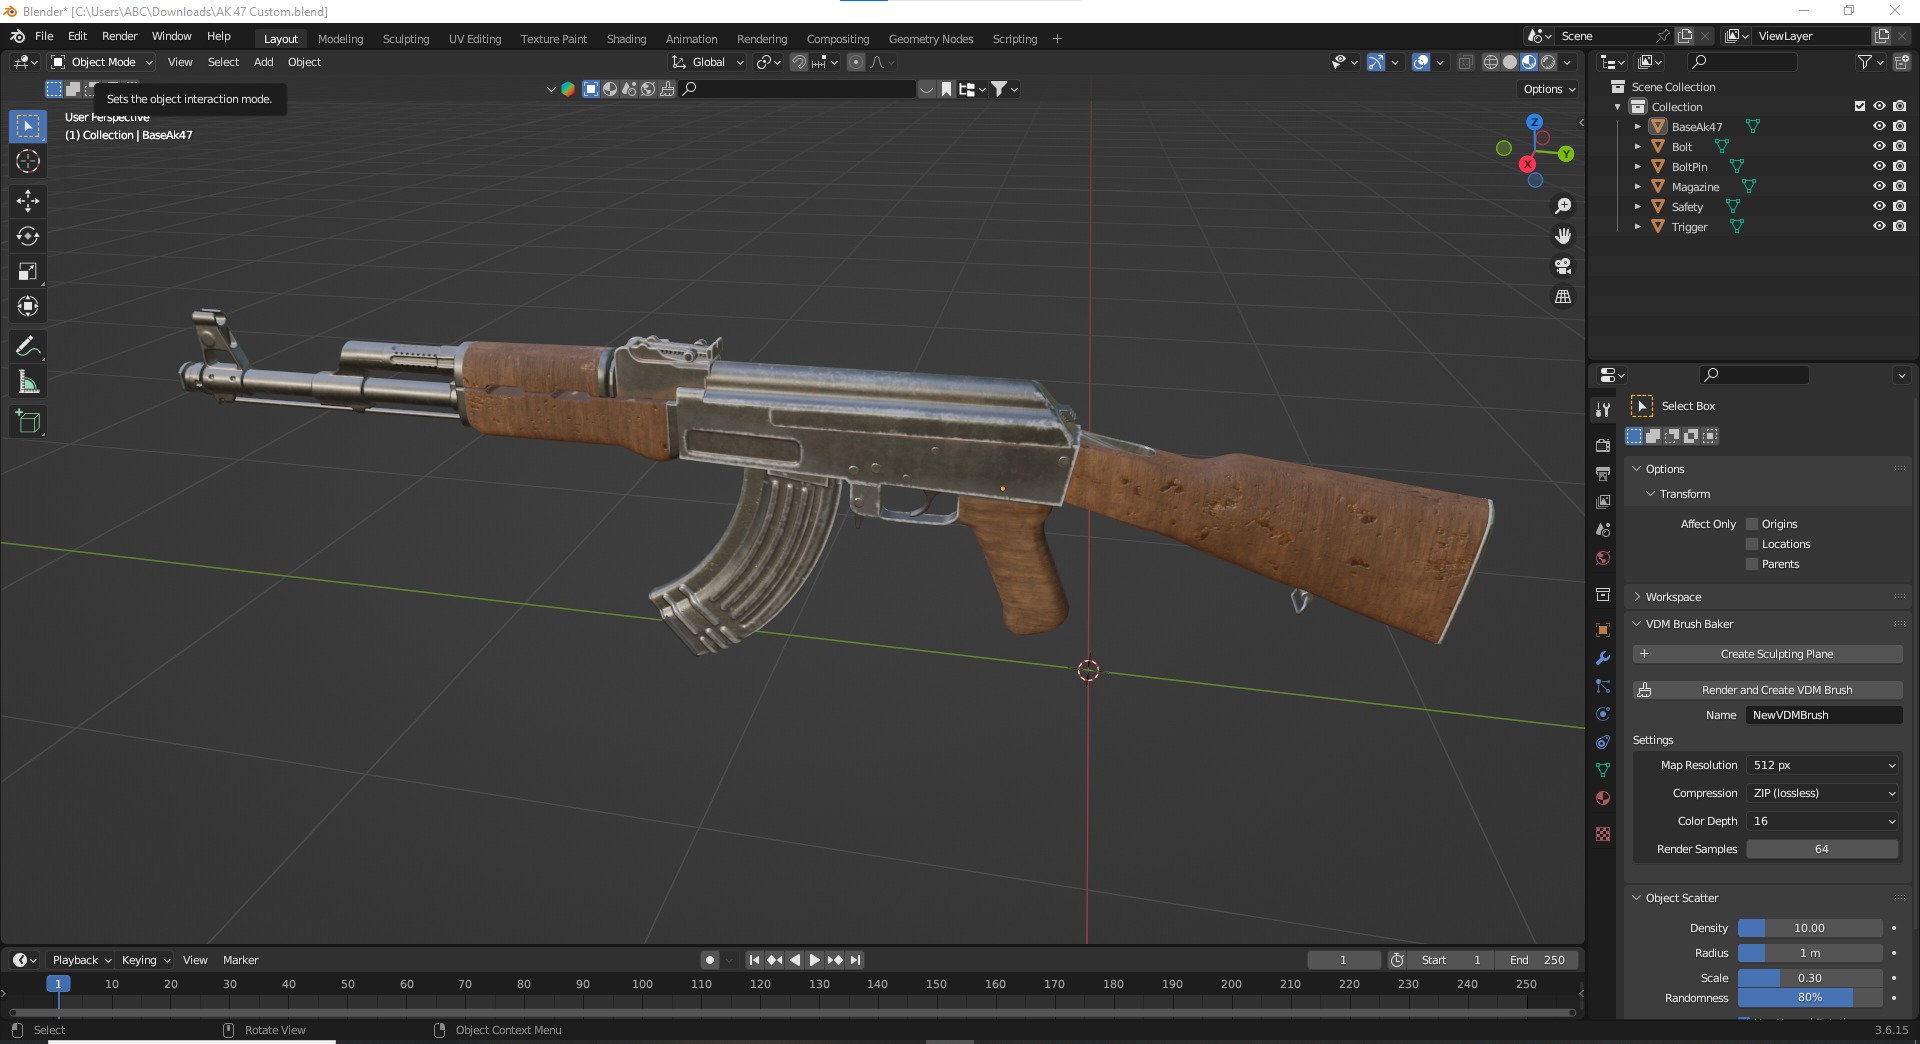
Task: Click the VDM brush Name field
Action: 1824,715
